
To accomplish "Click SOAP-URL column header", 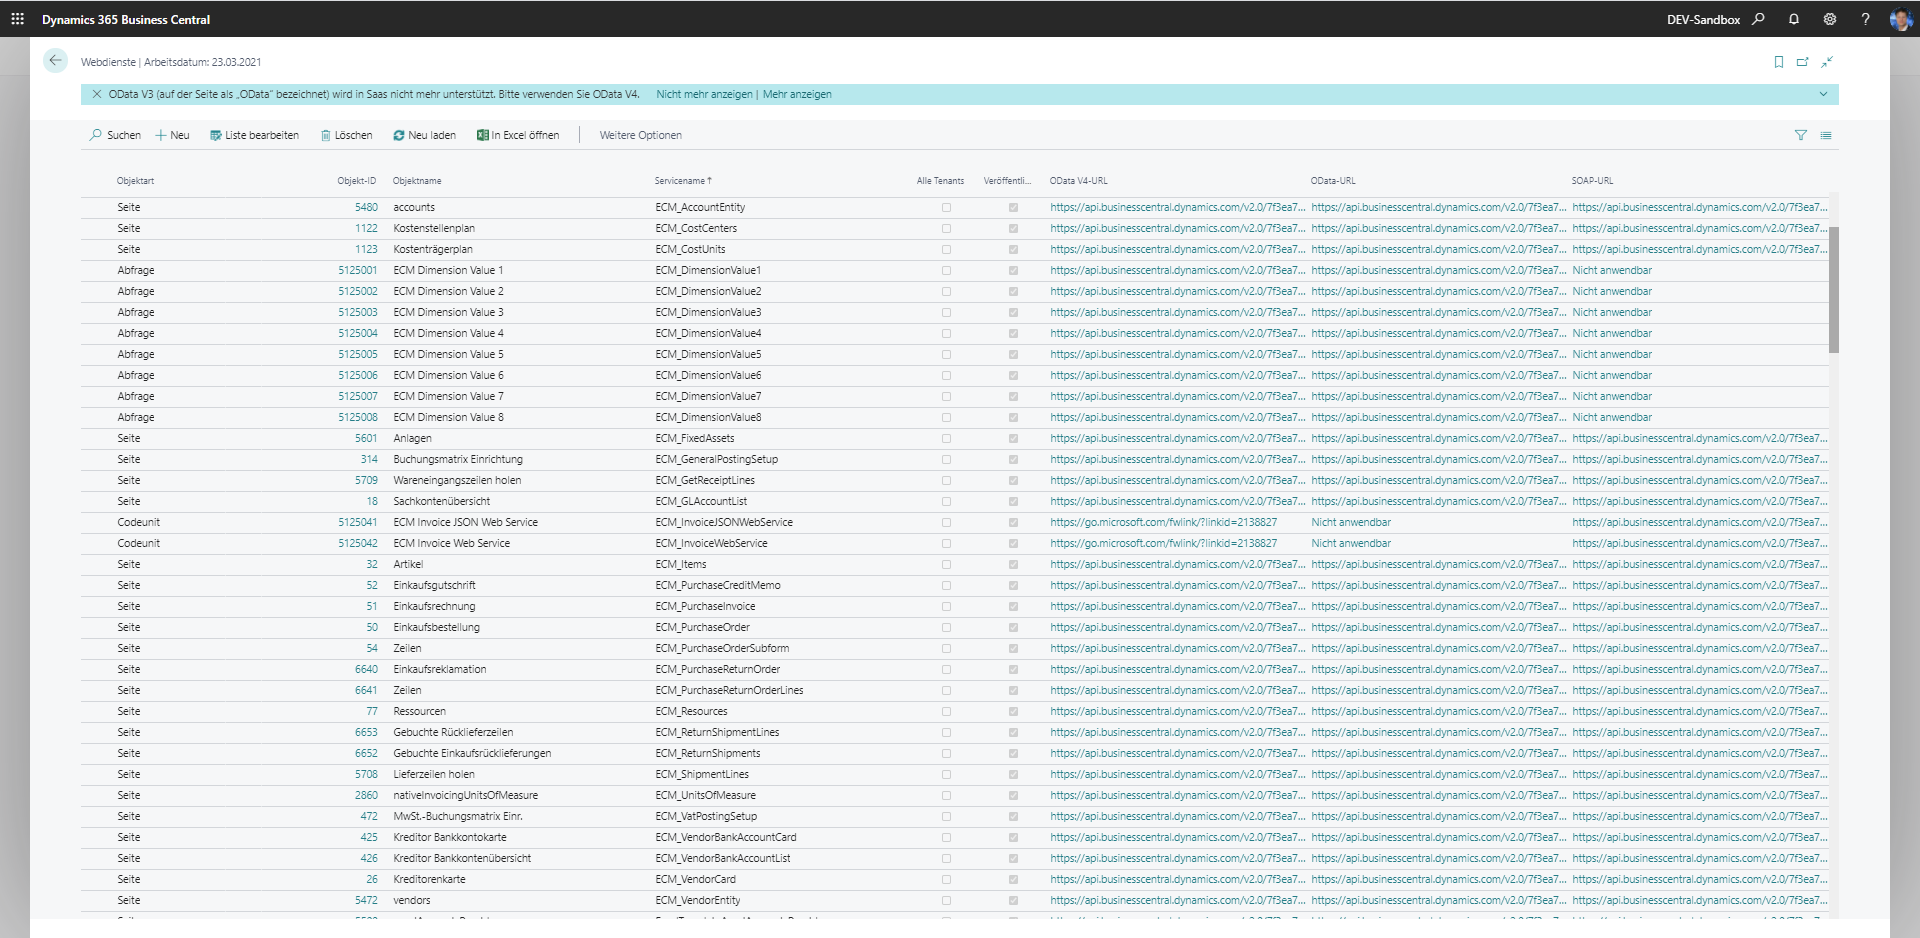I will 1592,181.
